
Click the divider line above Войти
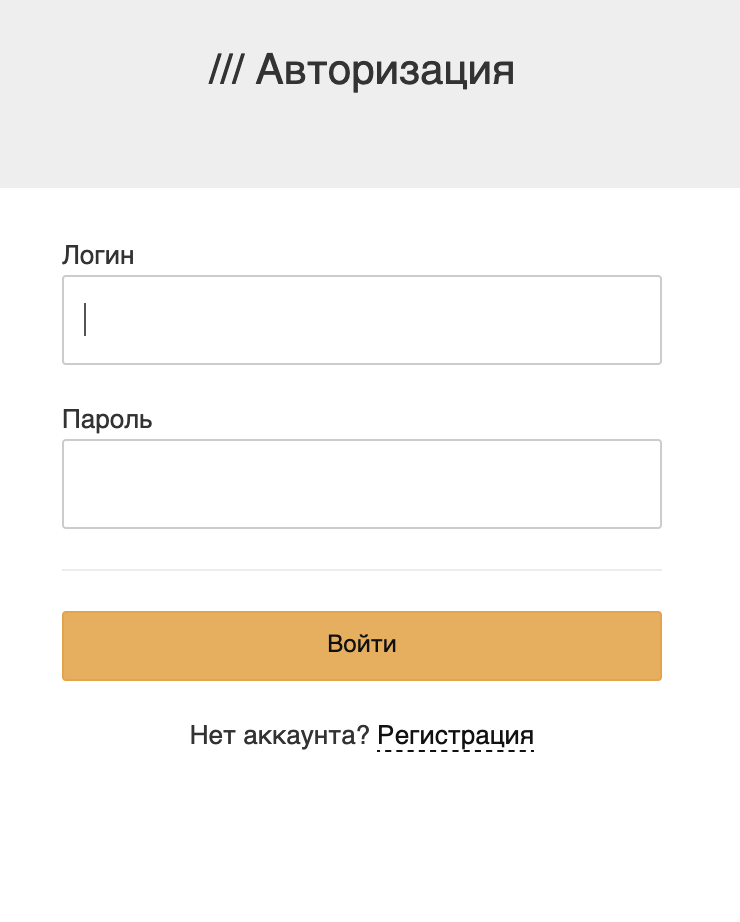pos(361,570)
